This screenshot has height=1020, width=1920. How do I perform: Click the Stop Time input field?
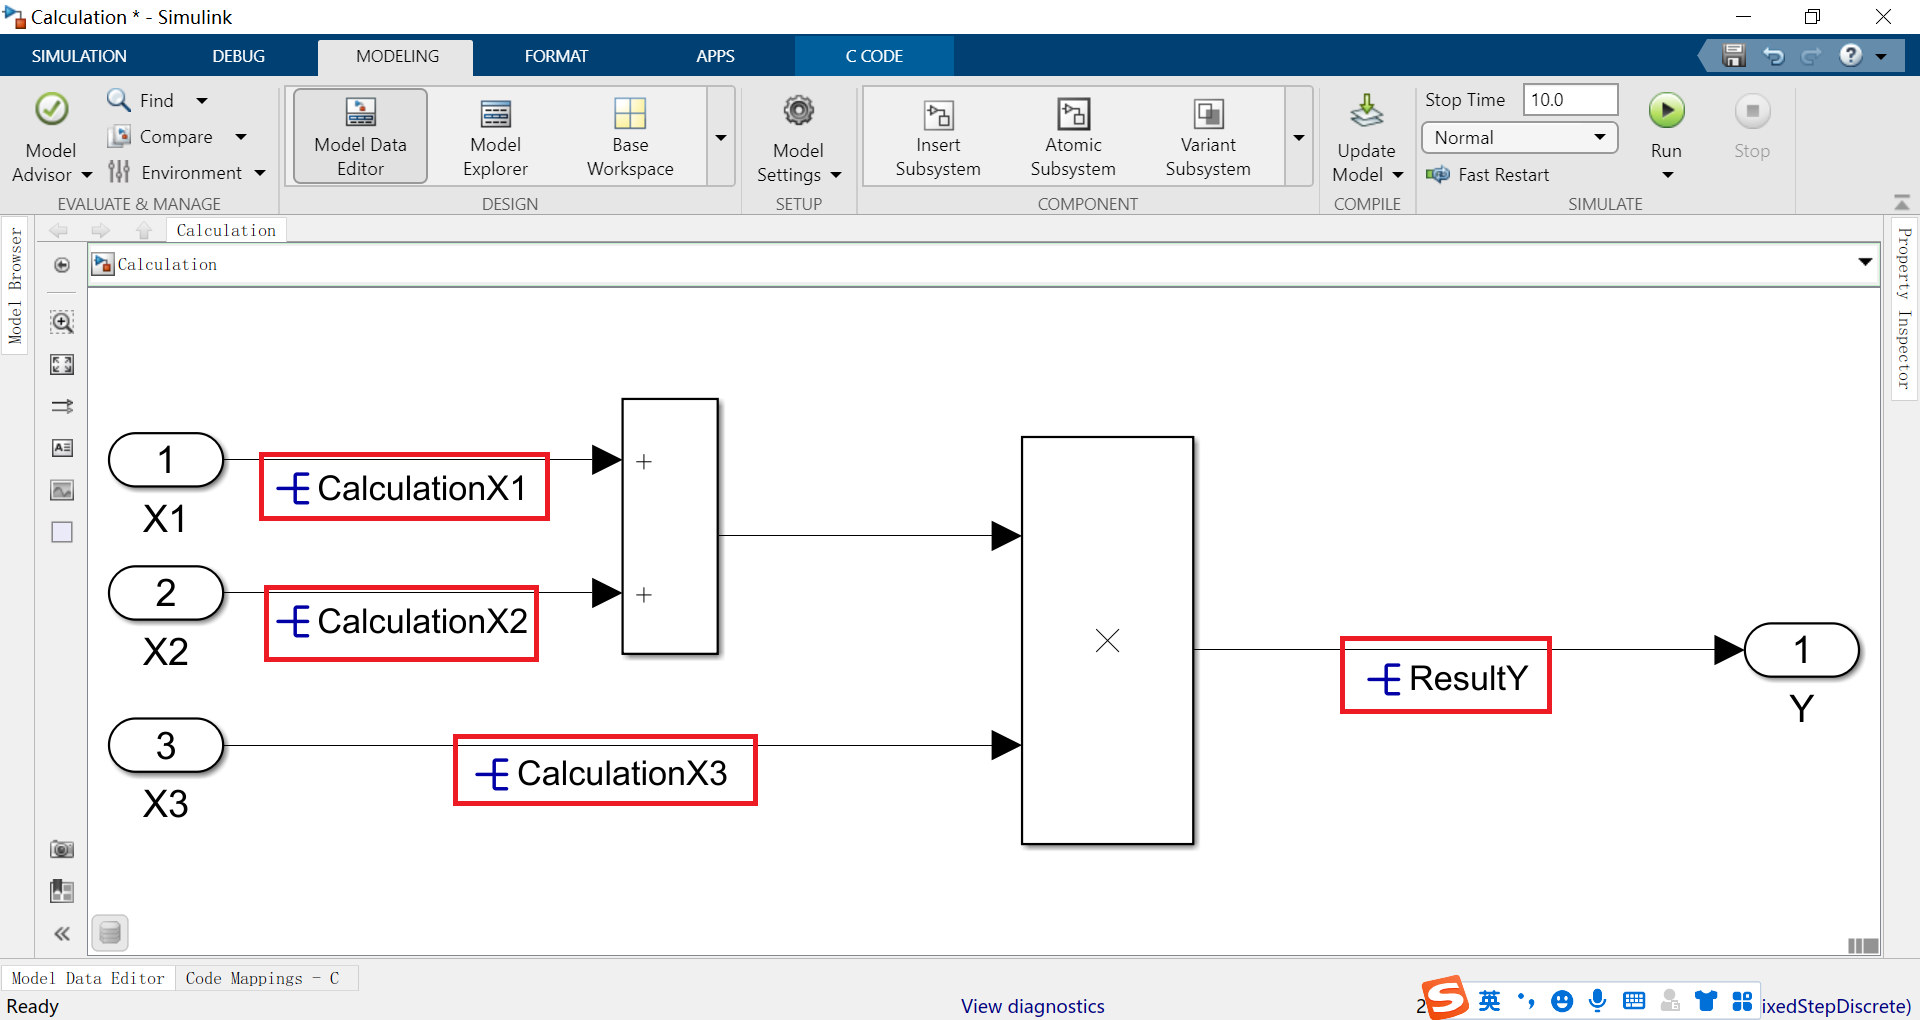tap(1570, 100)
